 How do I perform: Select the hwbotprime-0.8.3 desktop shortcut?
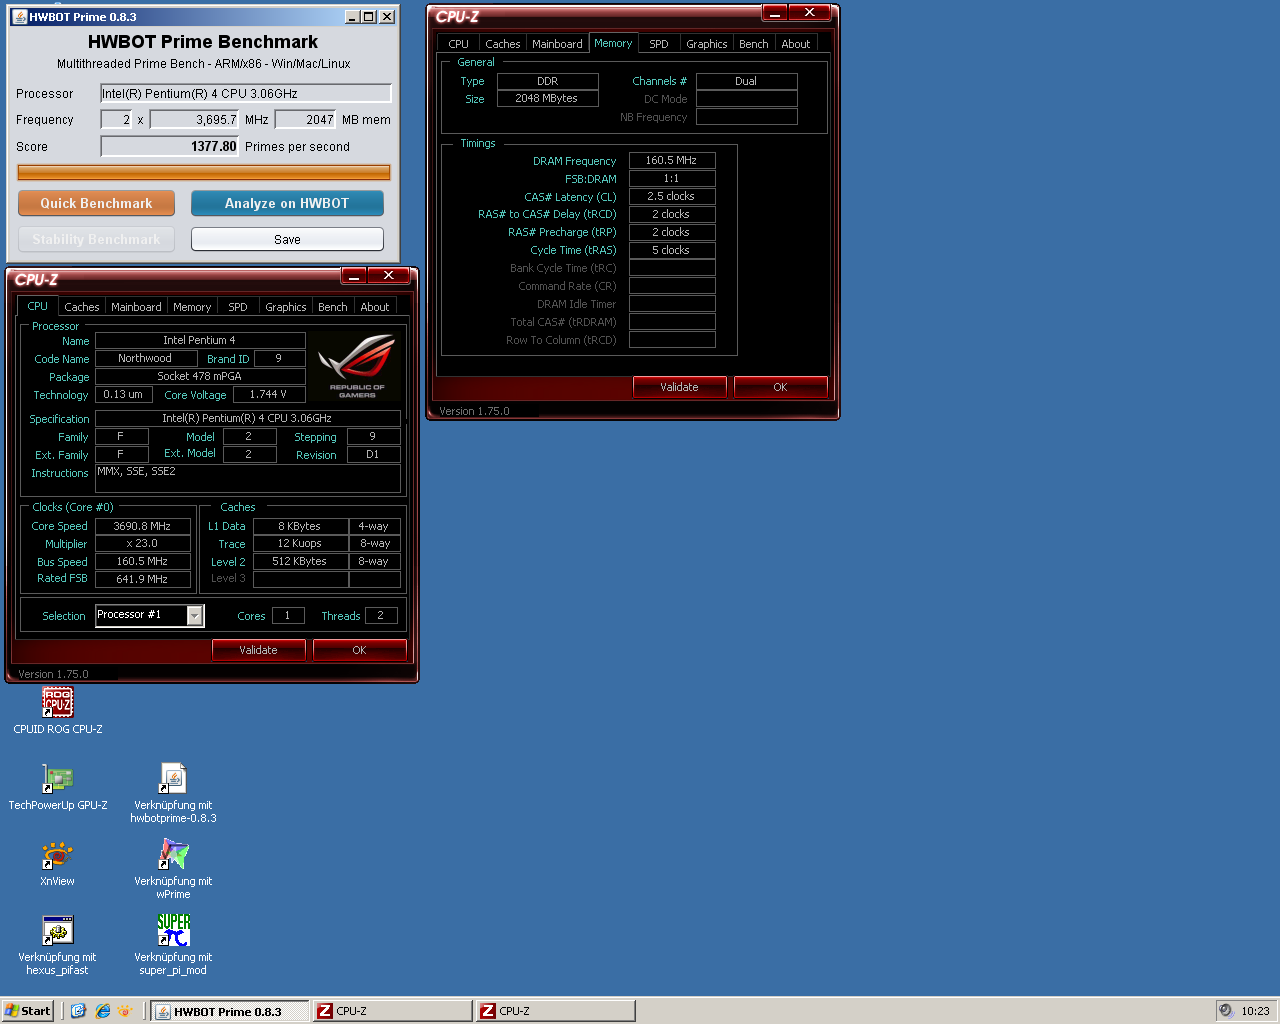click(x=173, y=779)
